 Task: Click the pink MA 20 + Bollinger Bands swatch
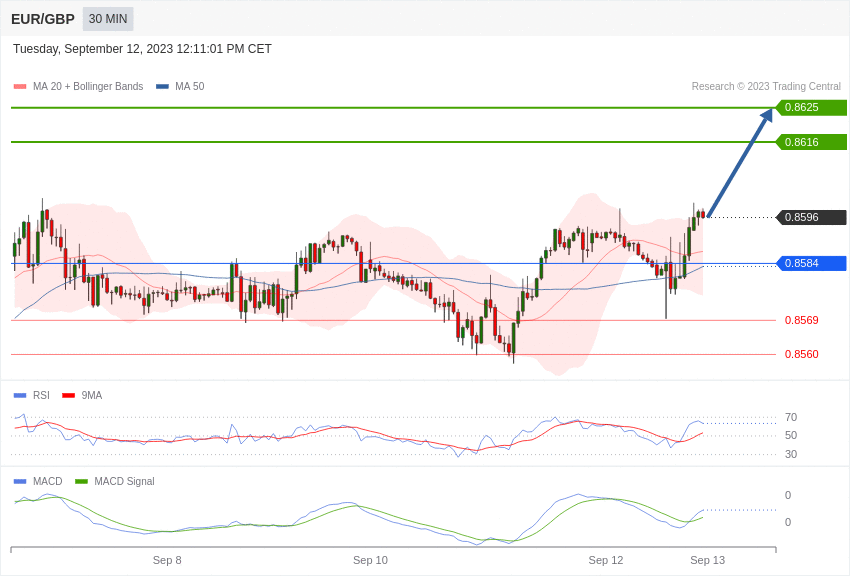coord(20,87)
